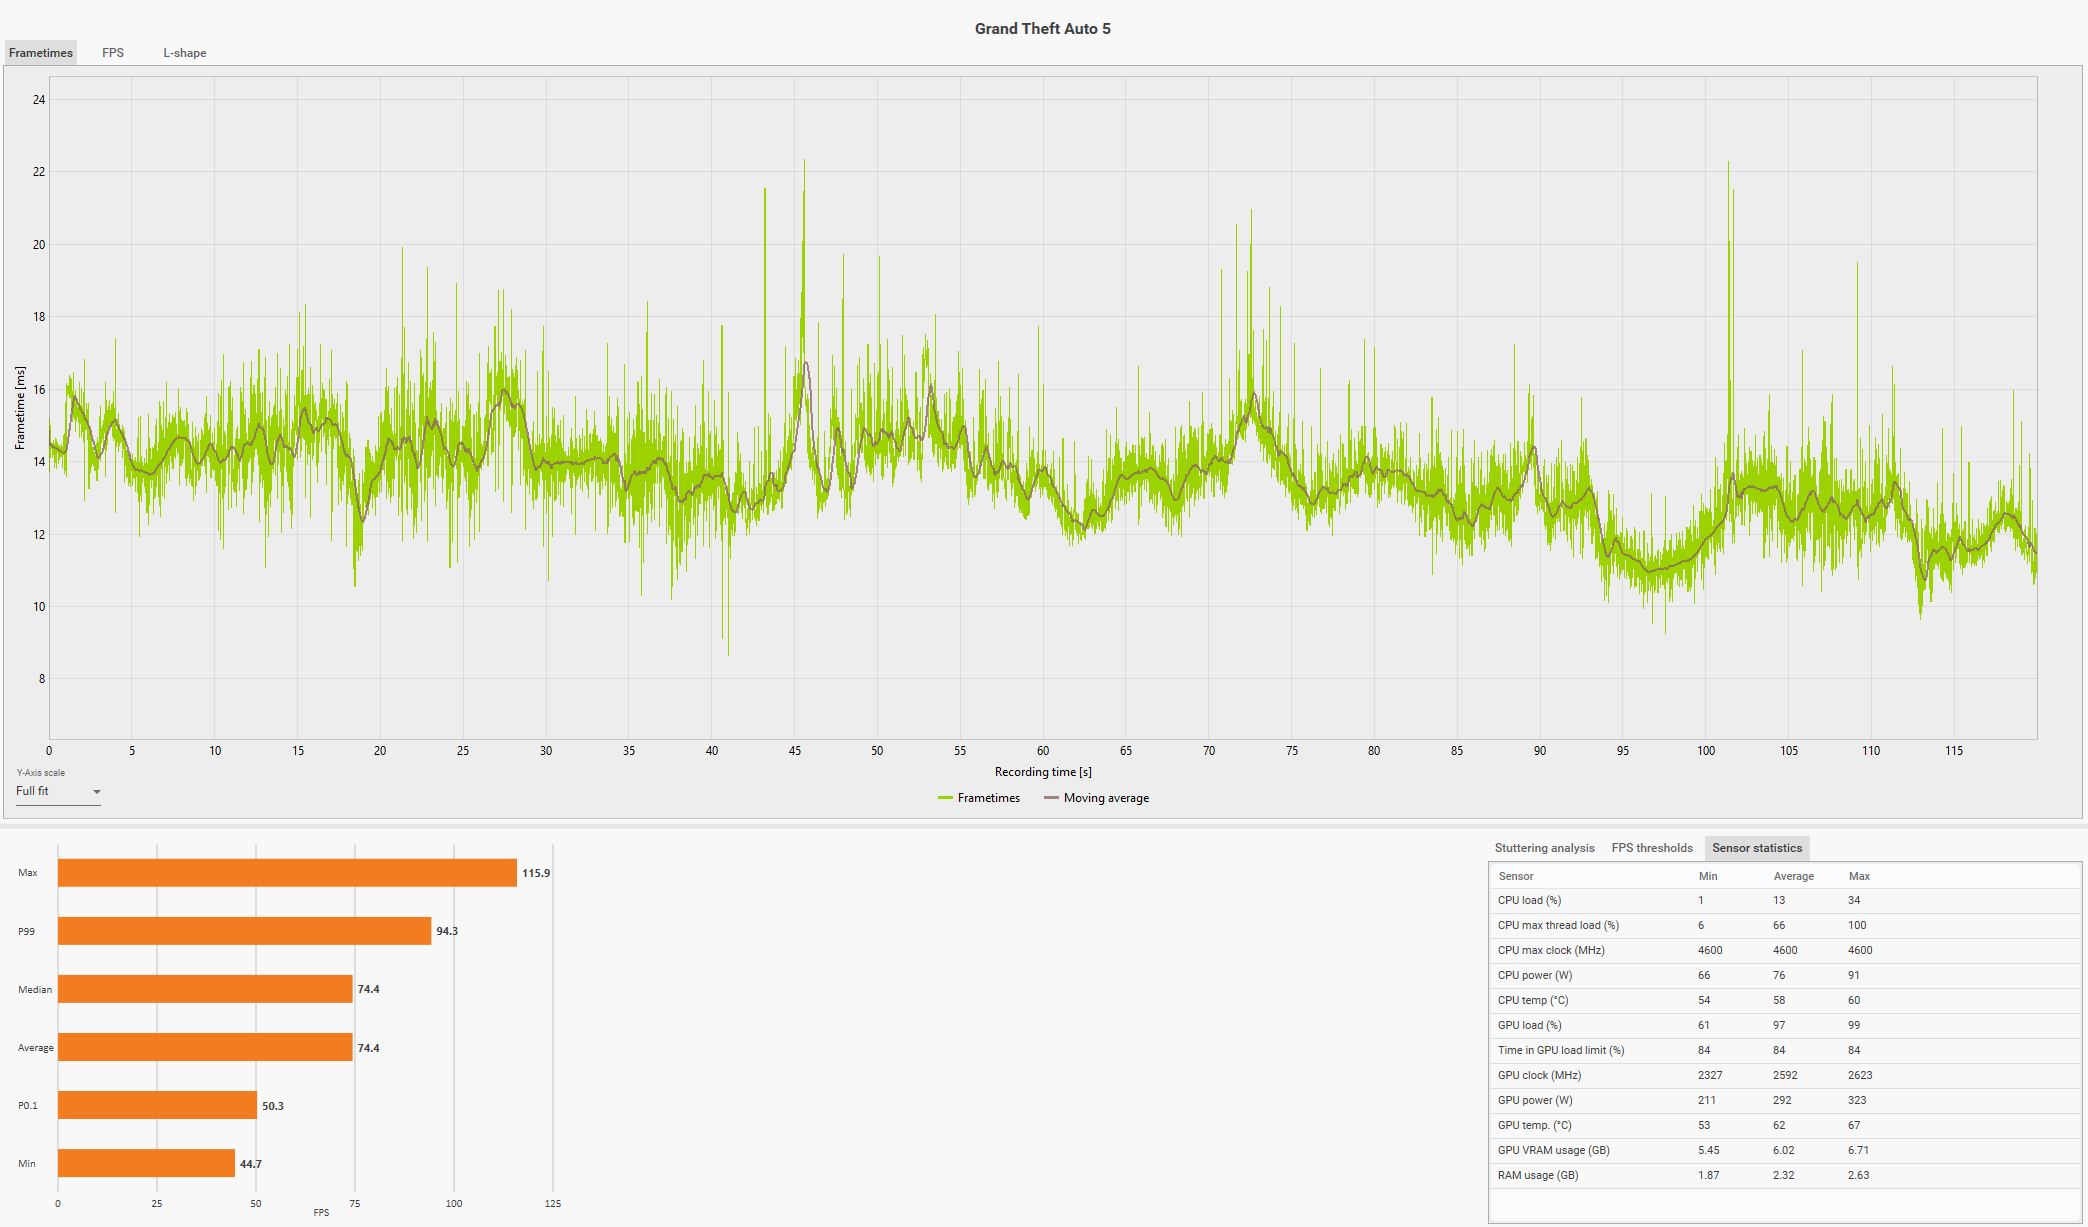Open the Stuttering analysis tab
Screen dimensions: 2088x1227
1544,848
